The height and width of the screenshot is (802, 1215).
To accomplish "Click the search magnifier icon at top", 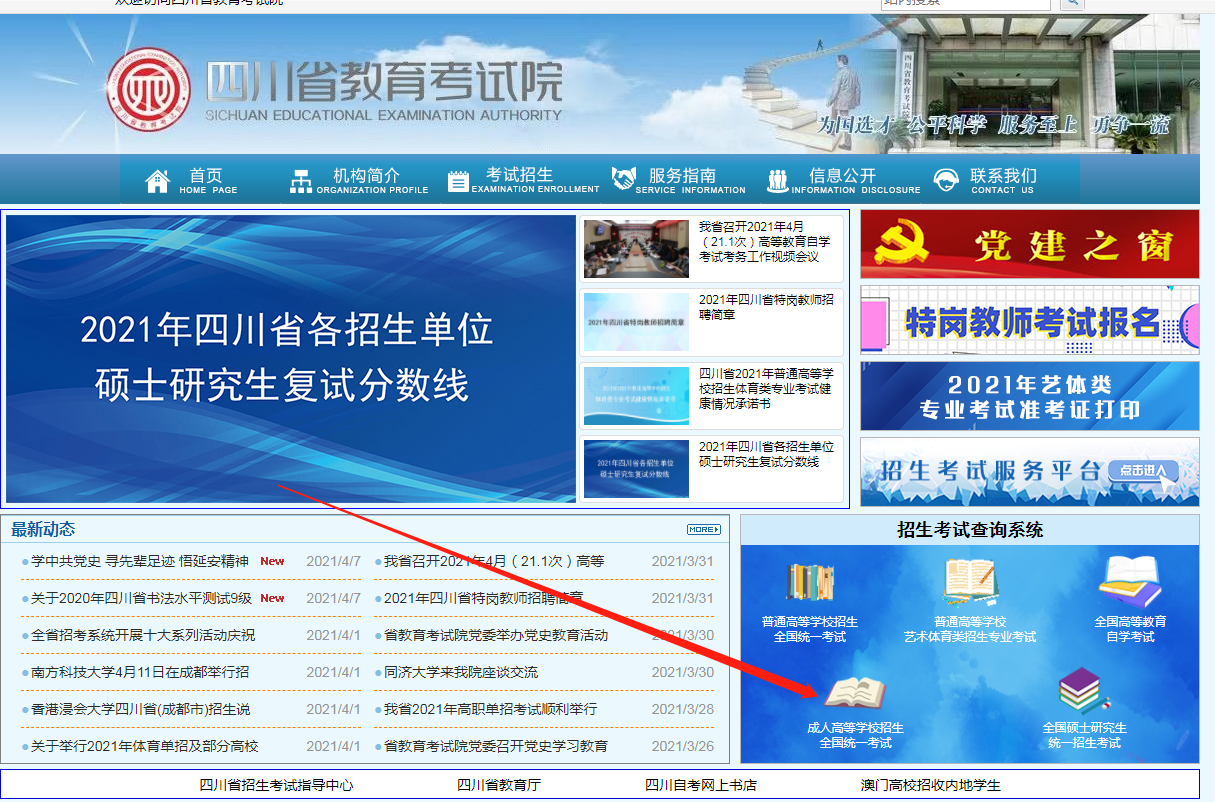I will 1072,4.
